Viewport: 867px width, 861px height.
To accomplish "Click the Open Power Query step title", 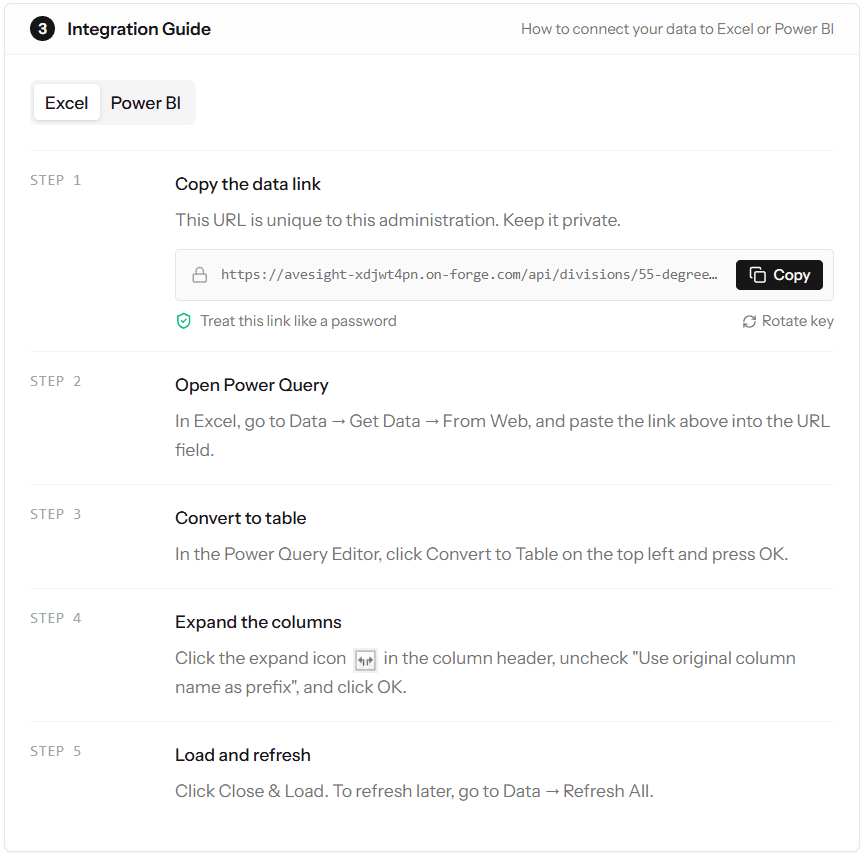I will [x=252, y=385].
